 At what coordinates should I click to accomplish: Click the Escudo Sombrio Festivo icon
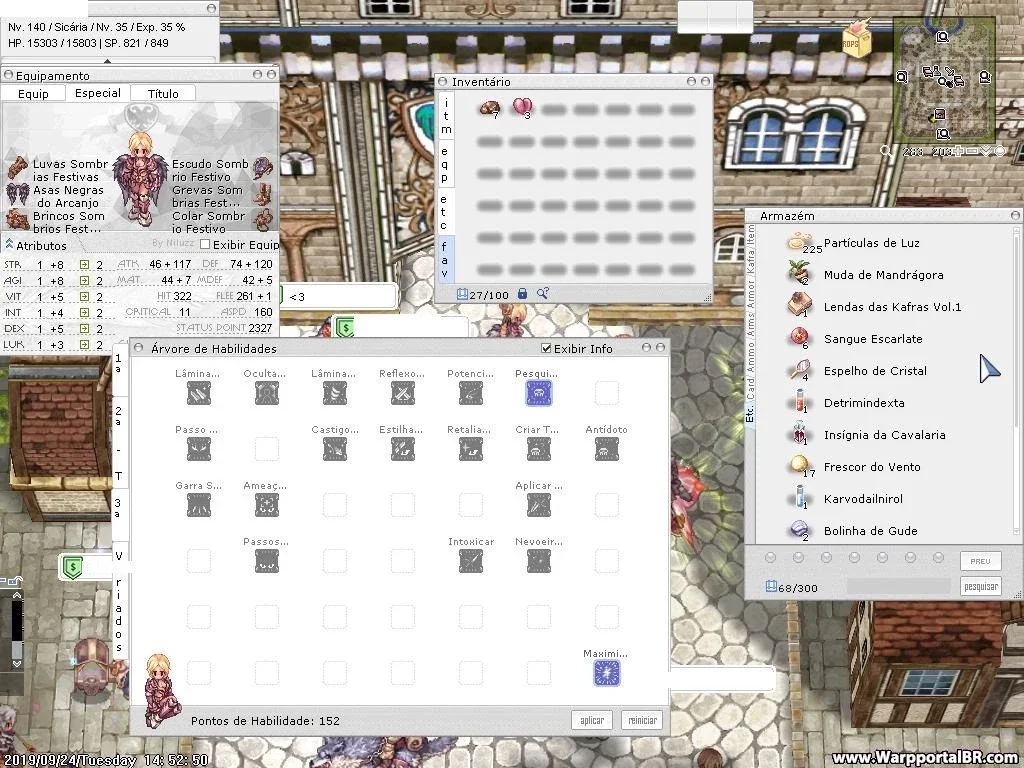click(263, 168)
